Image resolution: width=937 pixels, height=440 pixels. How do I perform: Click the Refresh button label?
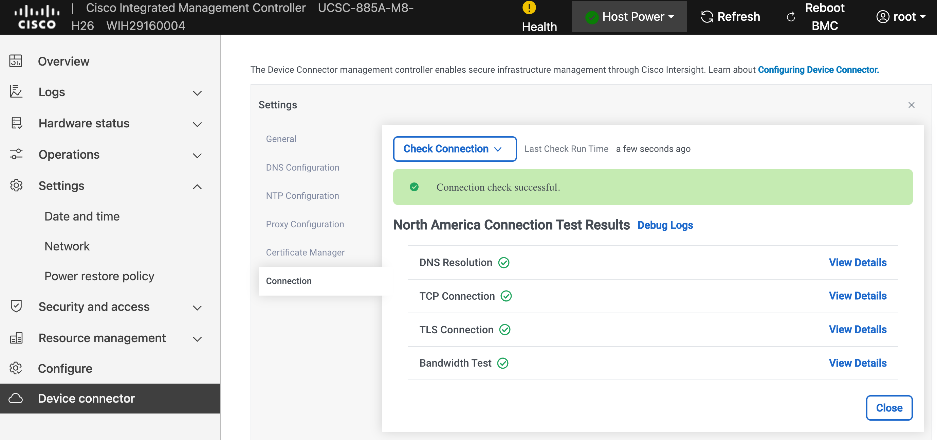739,17
